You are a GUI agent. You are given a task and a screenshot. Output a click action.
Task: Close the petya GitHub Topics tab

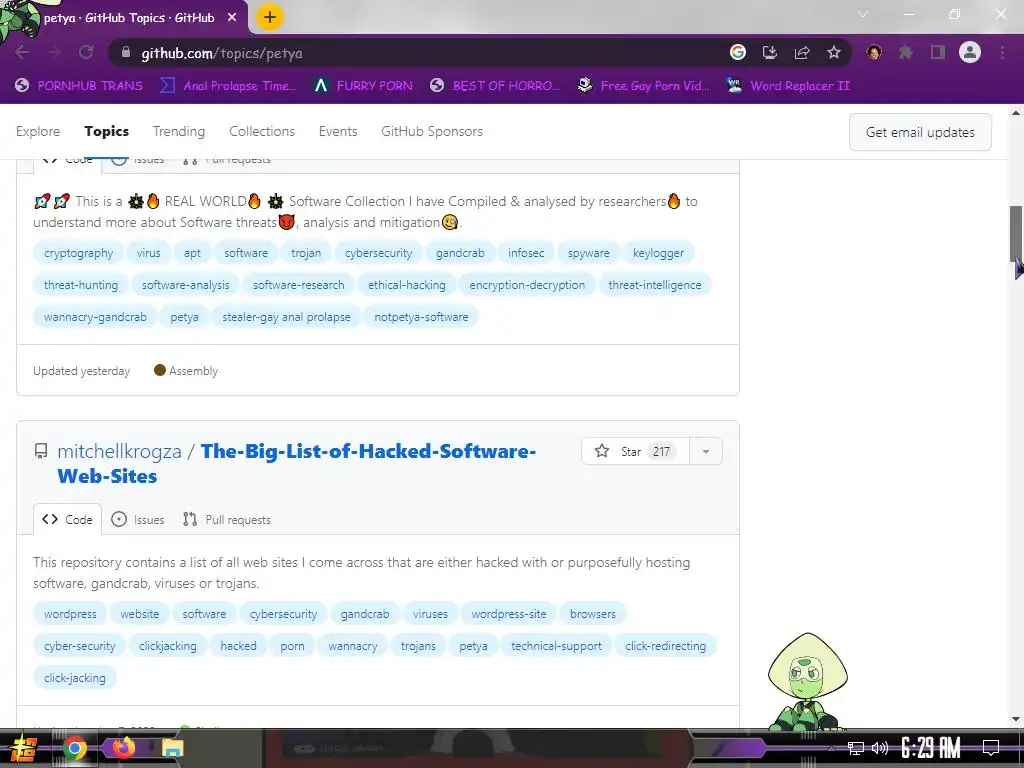click(x=232, y=18)
